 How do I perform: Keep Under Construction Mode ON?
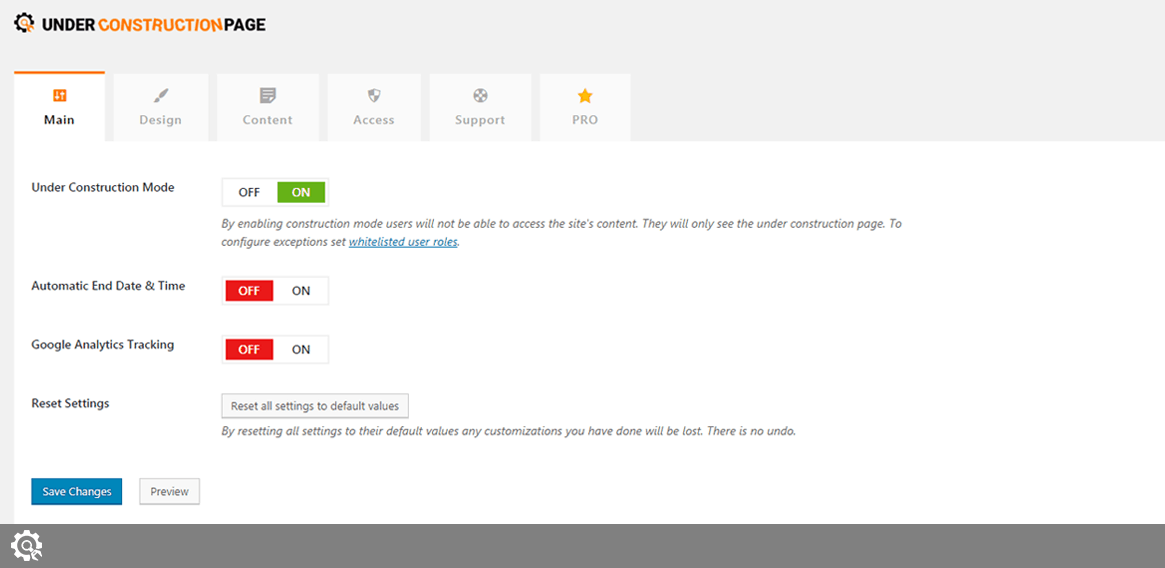click(301, 192)
